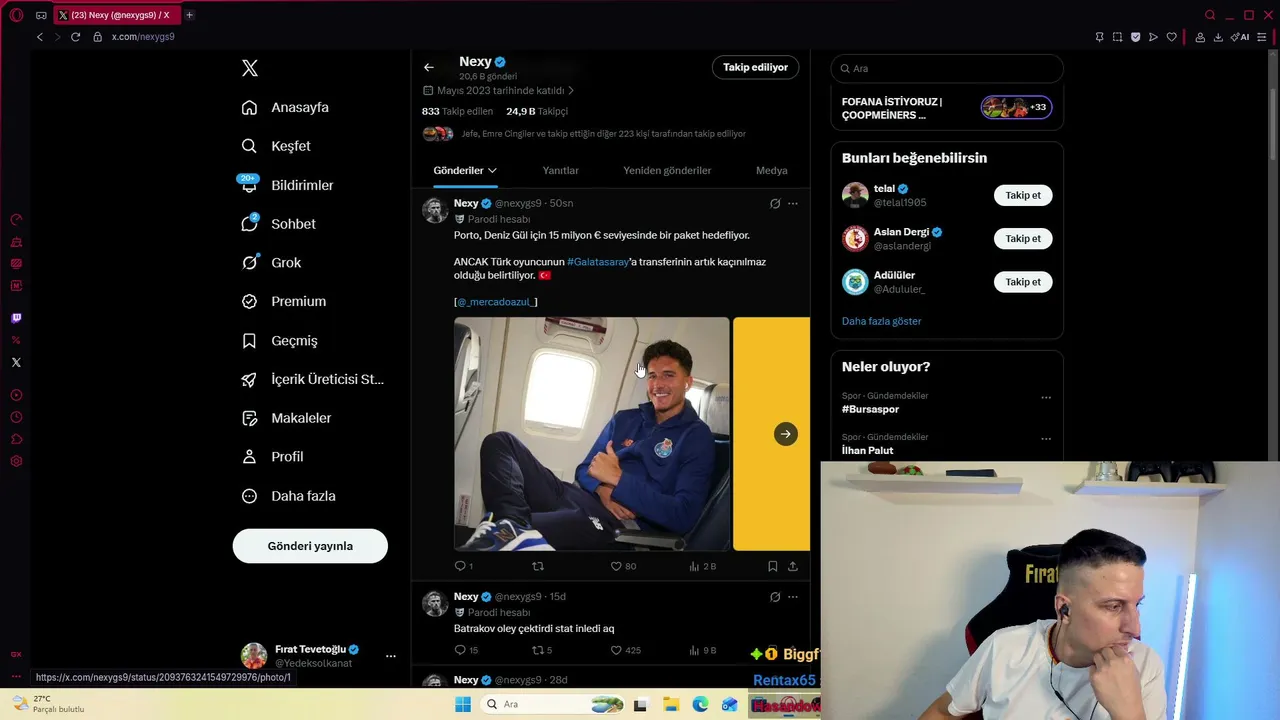This screenshot has width=1280, height=720.
Task: Open the Windows Start menu
Action: click(462, 704)
